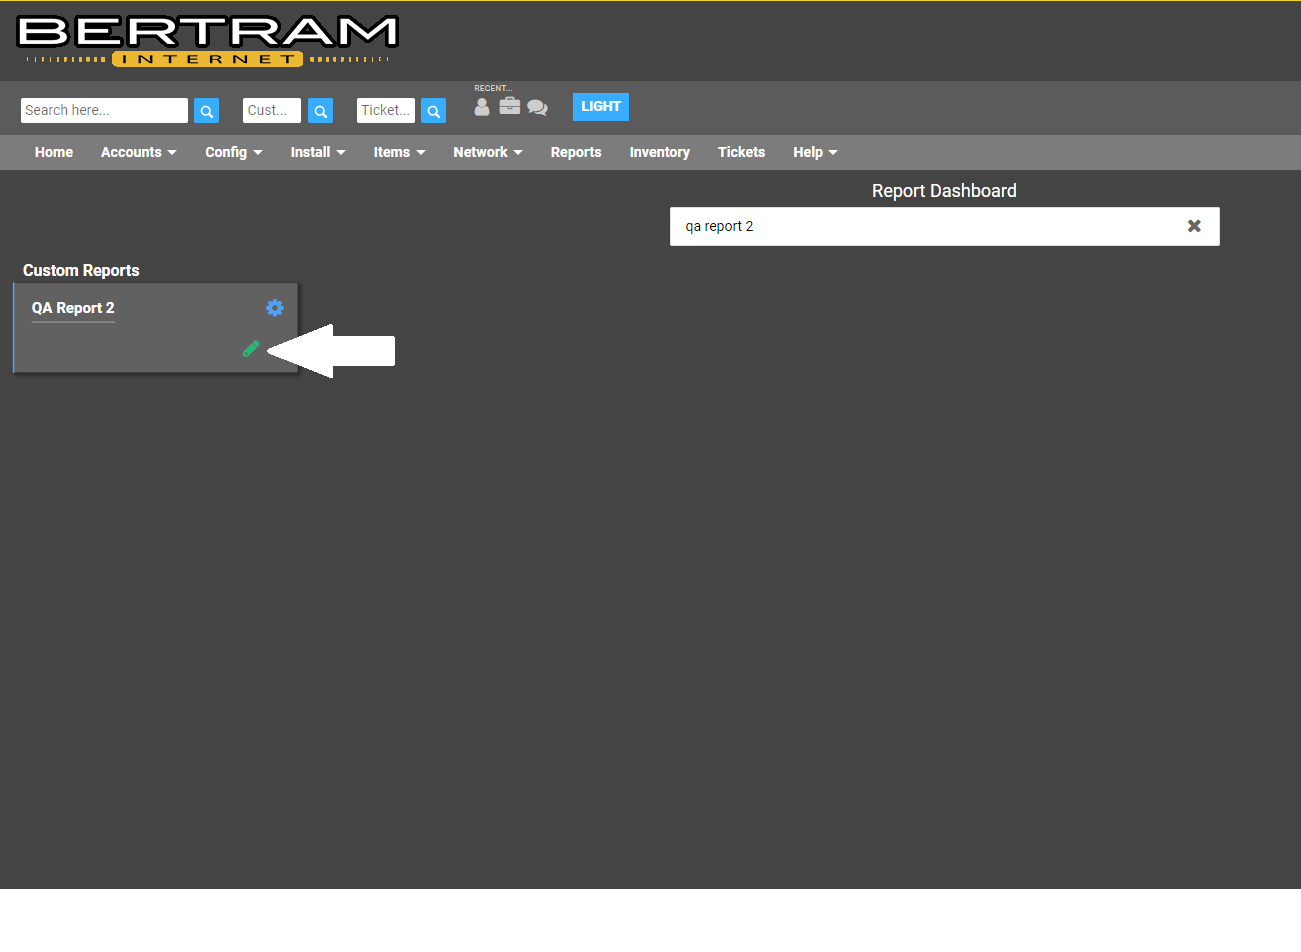Open the QA Report 2 link
1301x952 pixels.
coord(73,308)
